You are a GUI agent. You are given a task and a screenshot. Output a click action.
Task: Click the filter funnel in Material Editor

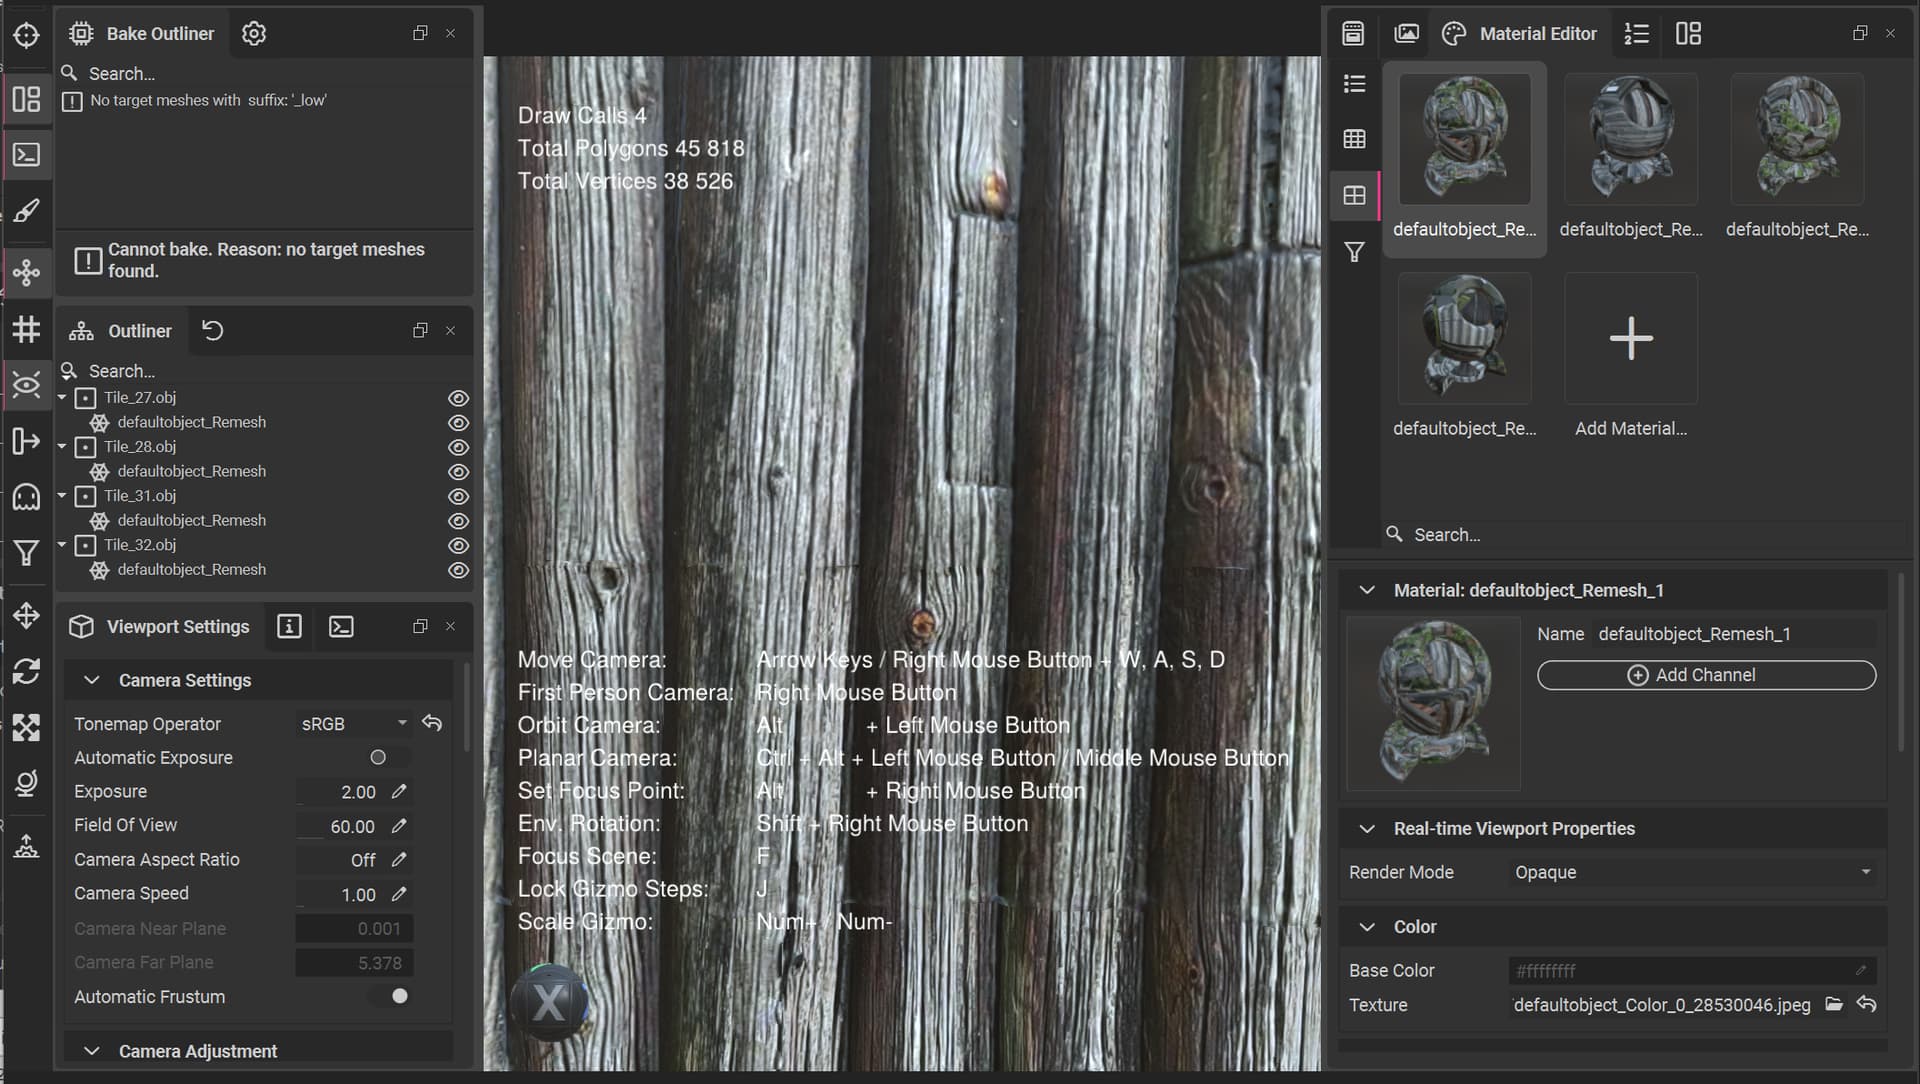(1354, 252)
